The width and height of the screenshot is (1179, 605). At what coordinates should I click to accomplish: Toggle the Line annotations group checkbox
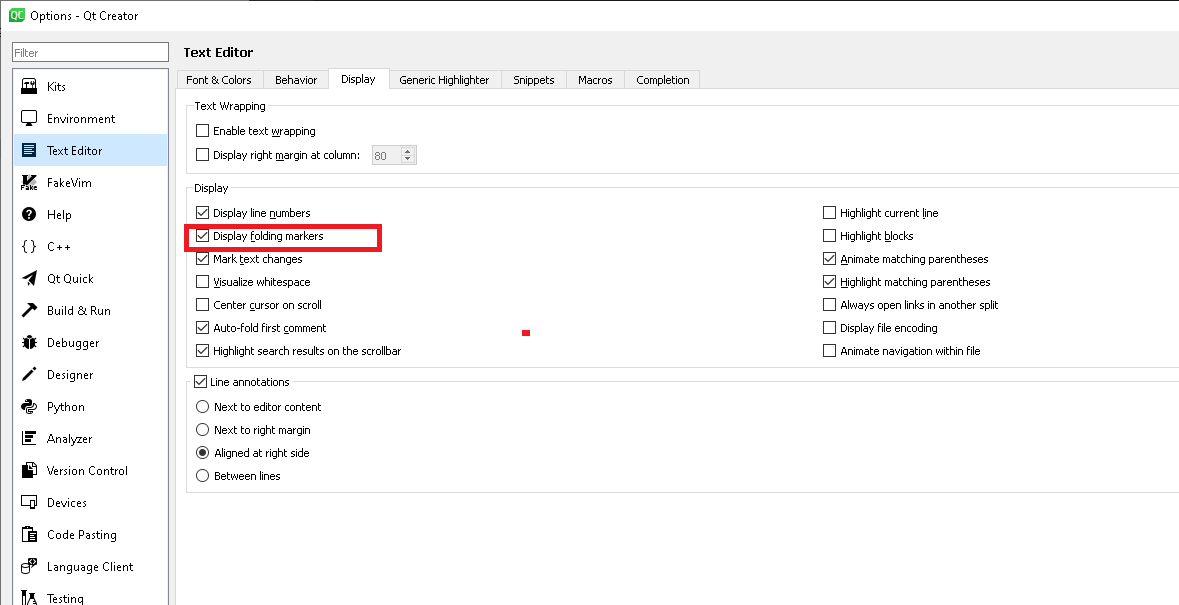pos(200,382)
